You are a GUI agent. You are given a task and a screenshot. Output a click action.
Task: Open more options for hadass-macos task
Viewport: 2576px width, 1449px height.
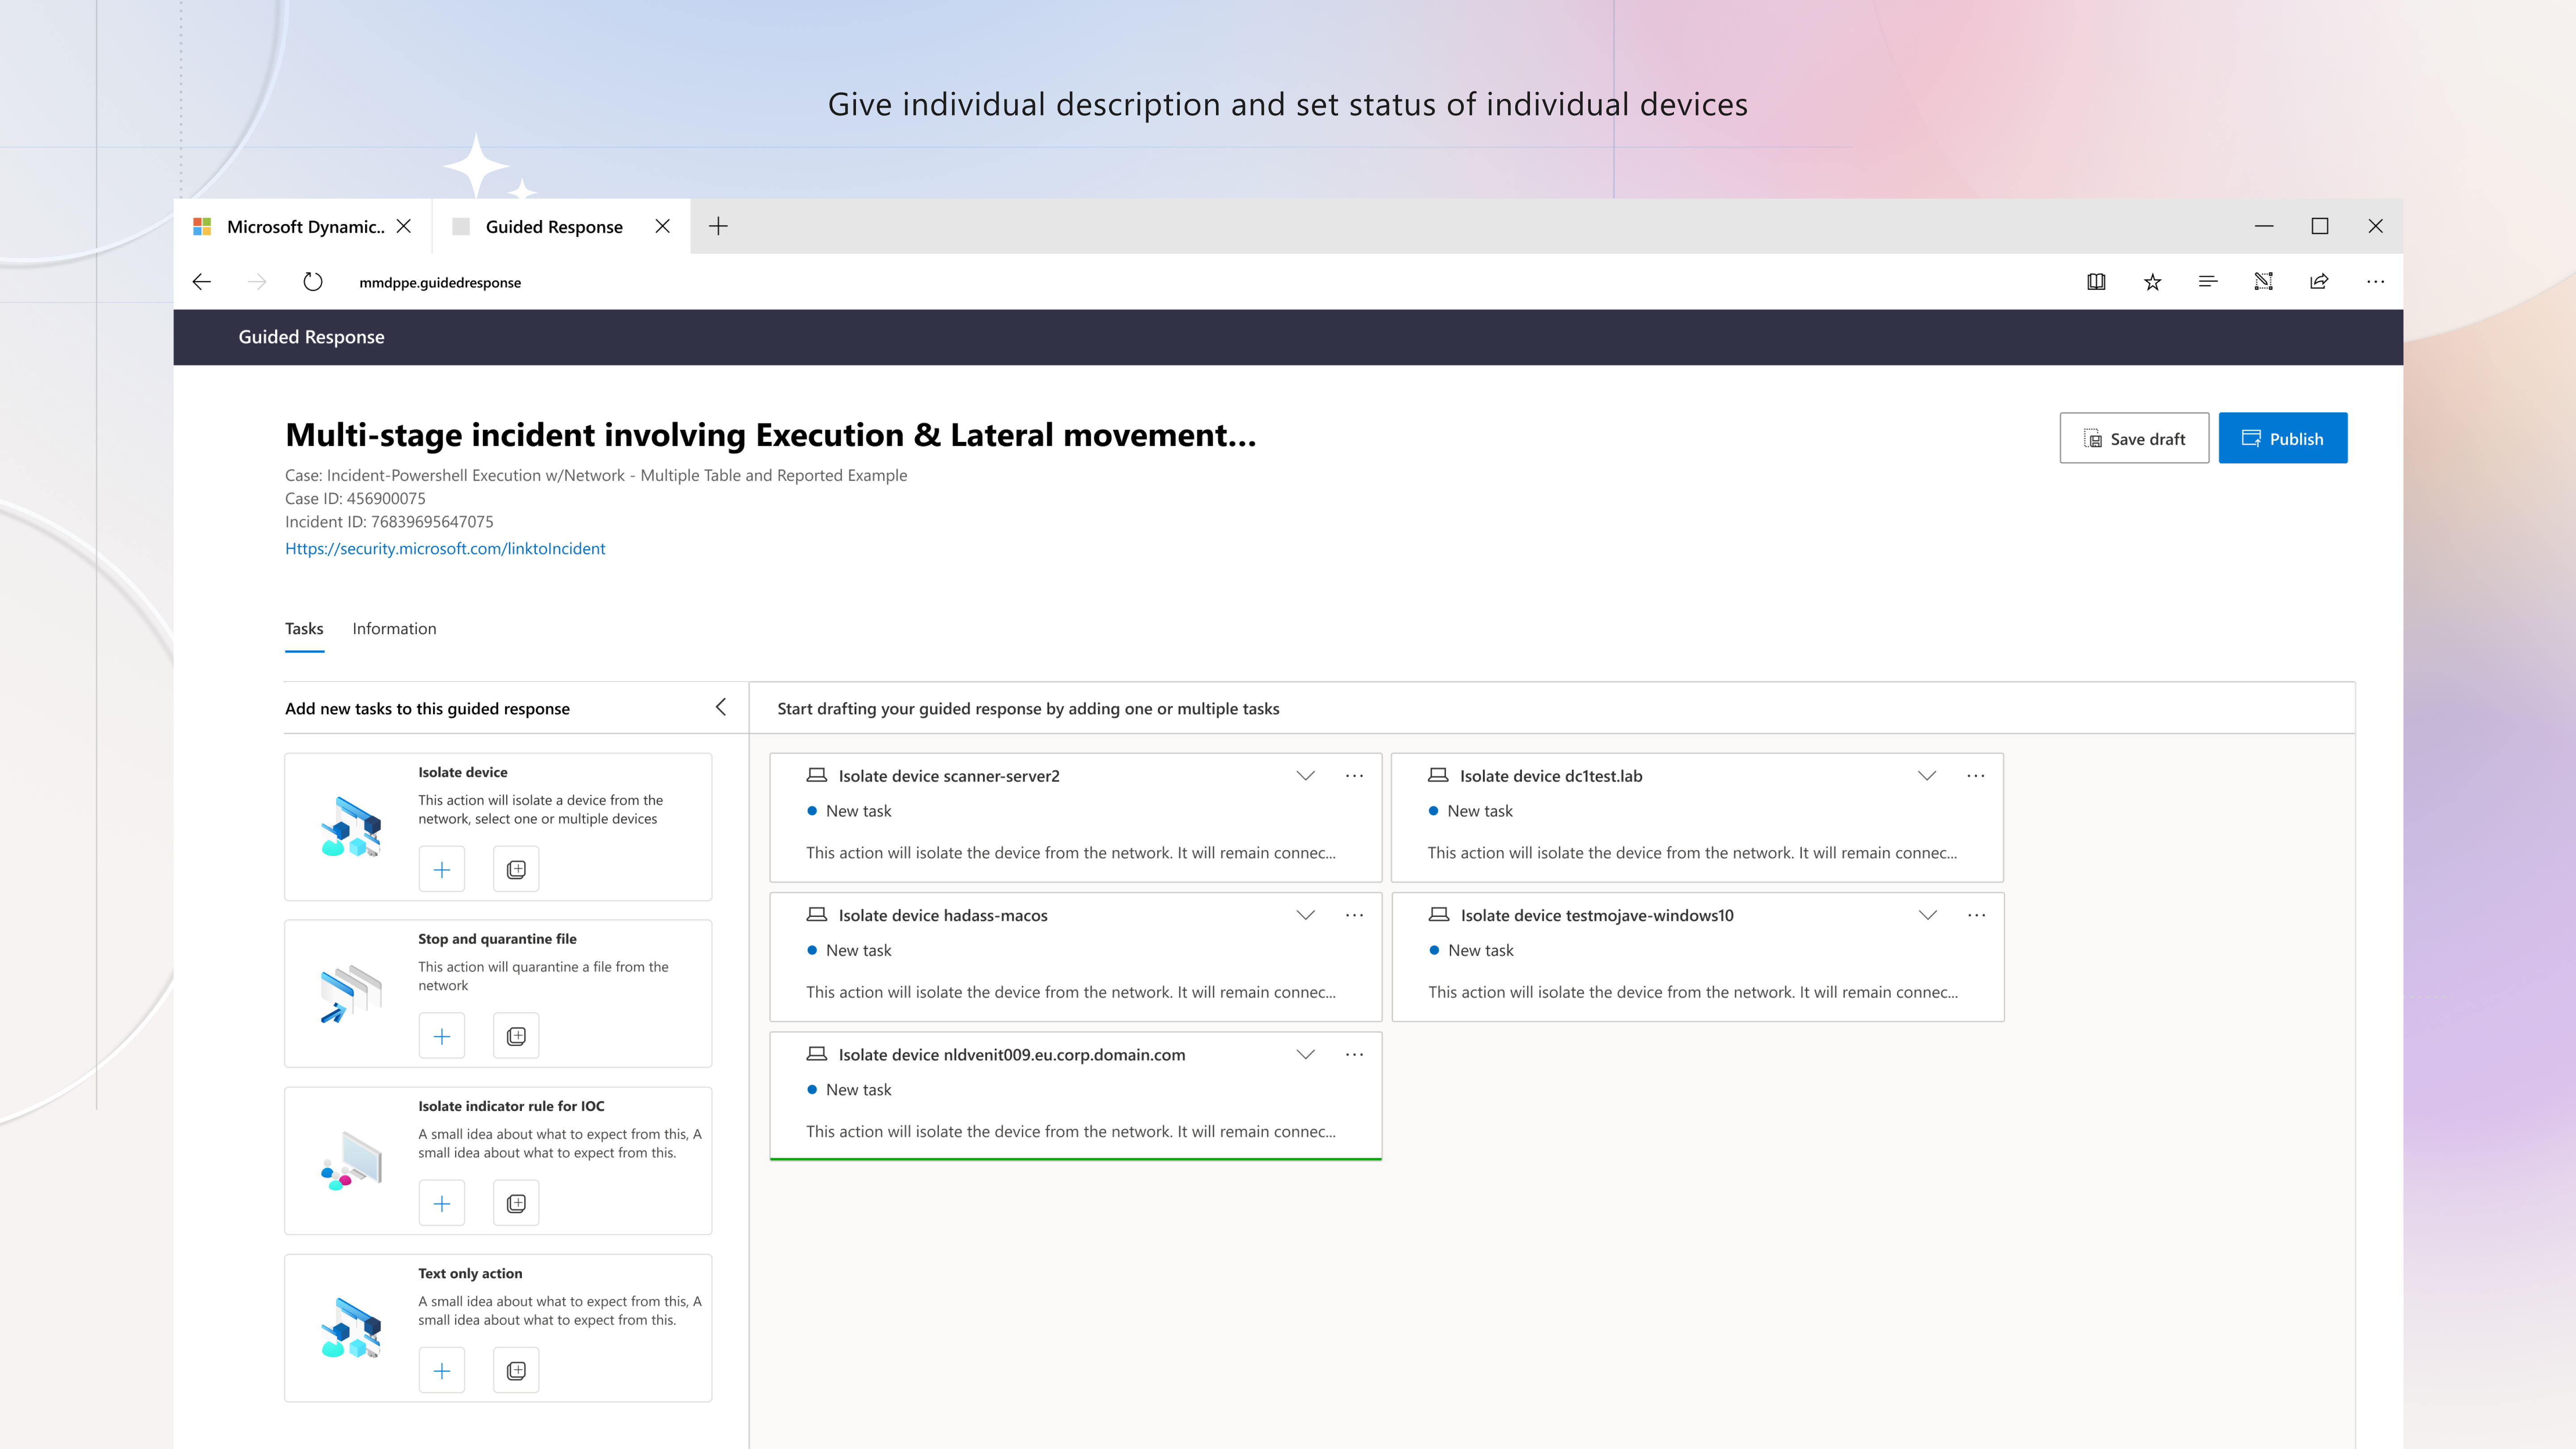[1354, 915]
